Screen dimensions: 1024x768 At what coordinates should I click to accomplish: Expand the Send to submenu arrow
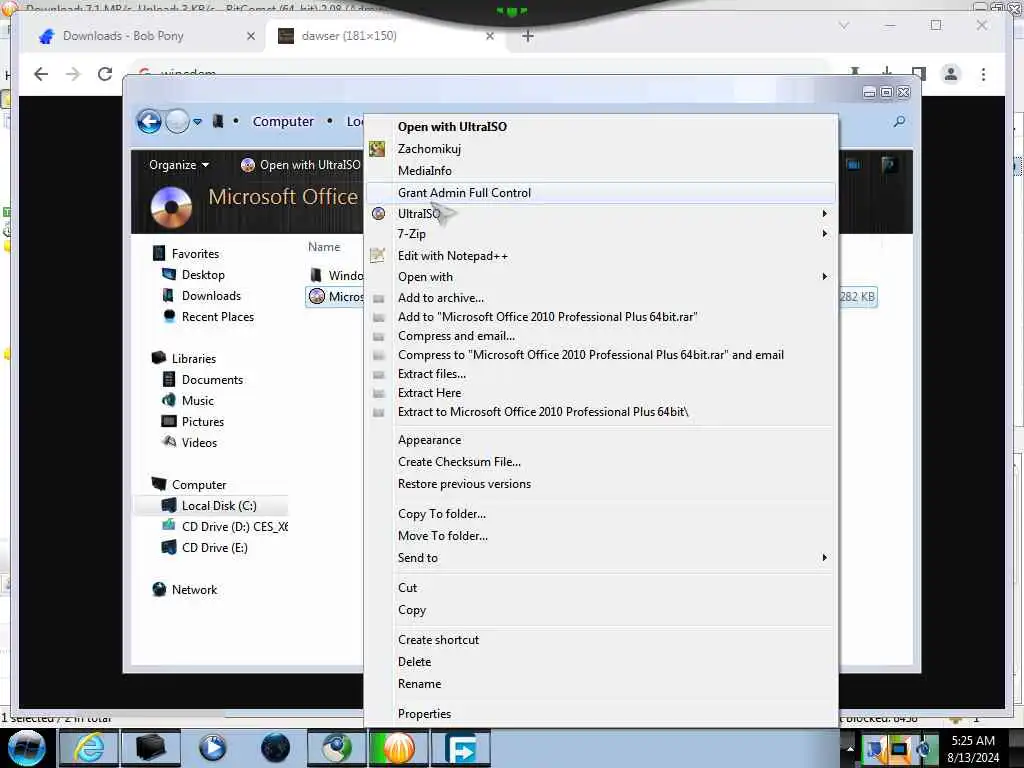pos(824,558)
